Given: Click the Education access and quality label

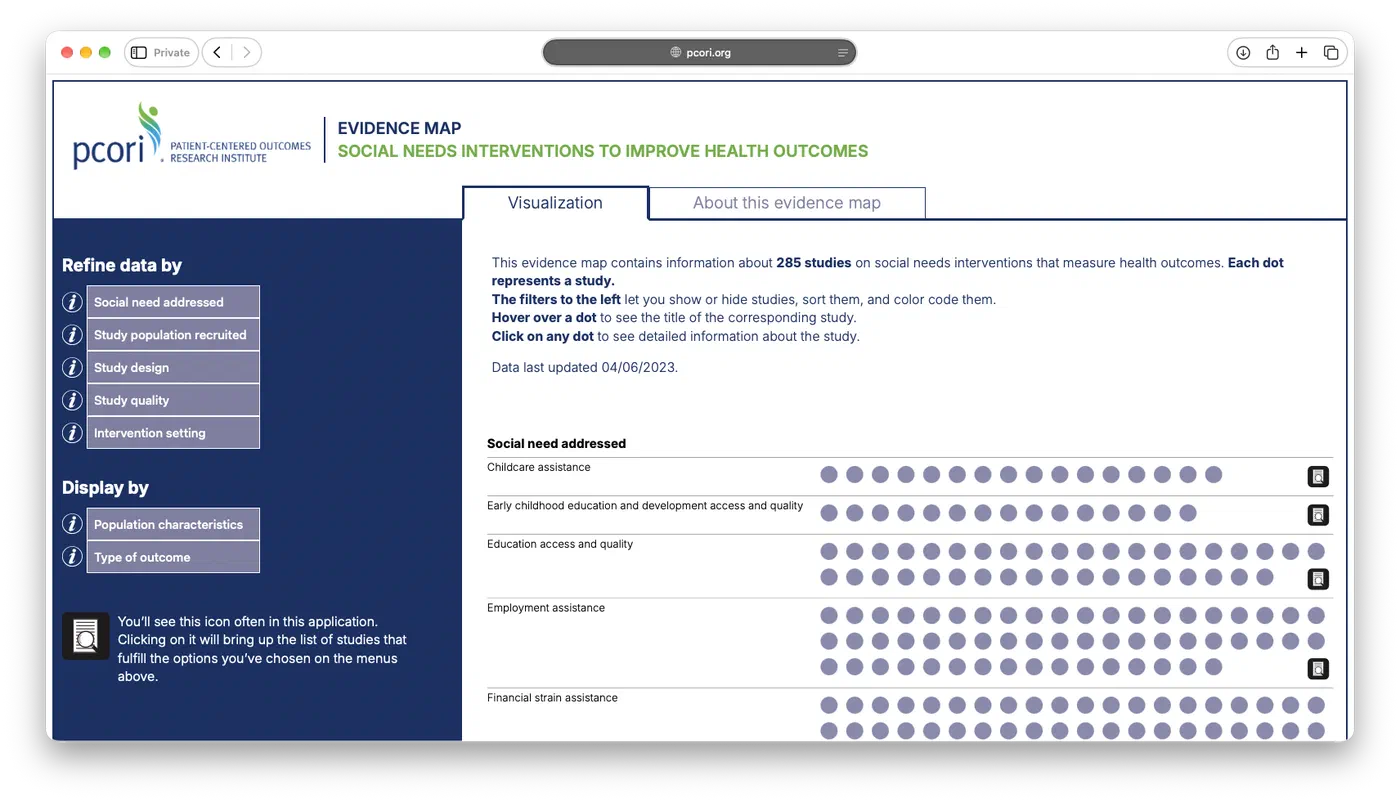Looking at the screenshot, I should (560, 544).
